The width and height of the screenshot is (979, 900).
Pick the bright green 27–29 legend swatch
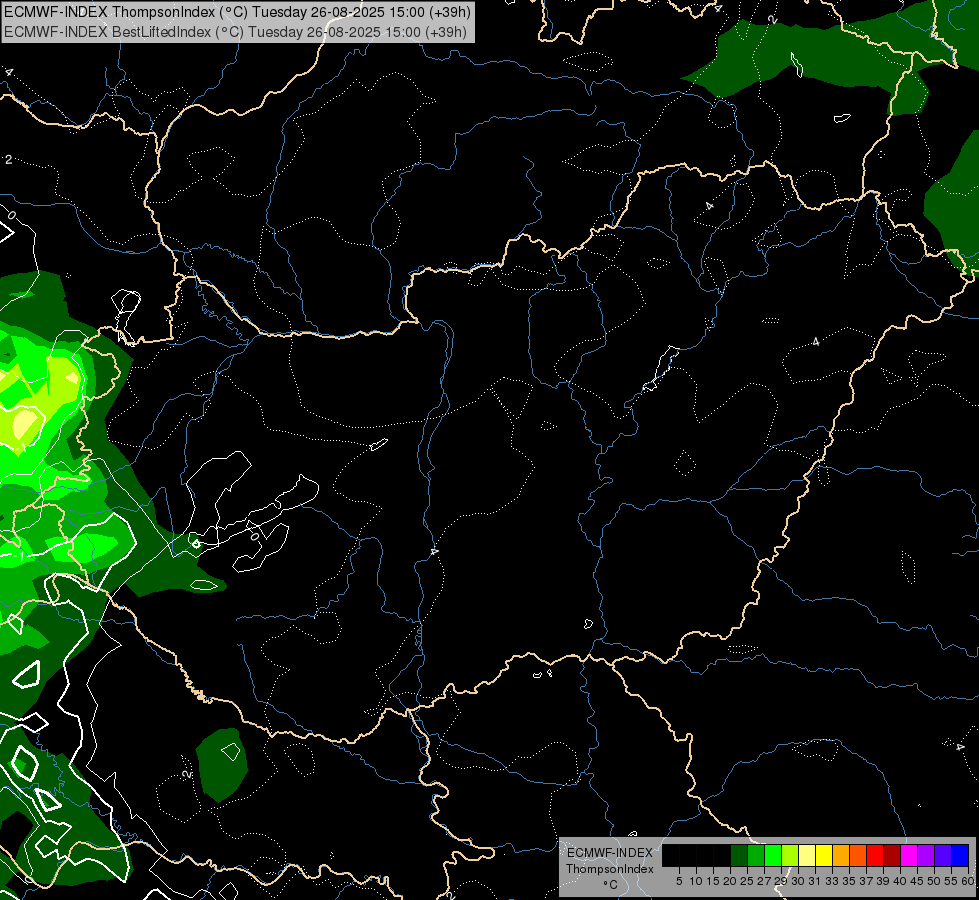click(773, 855)
